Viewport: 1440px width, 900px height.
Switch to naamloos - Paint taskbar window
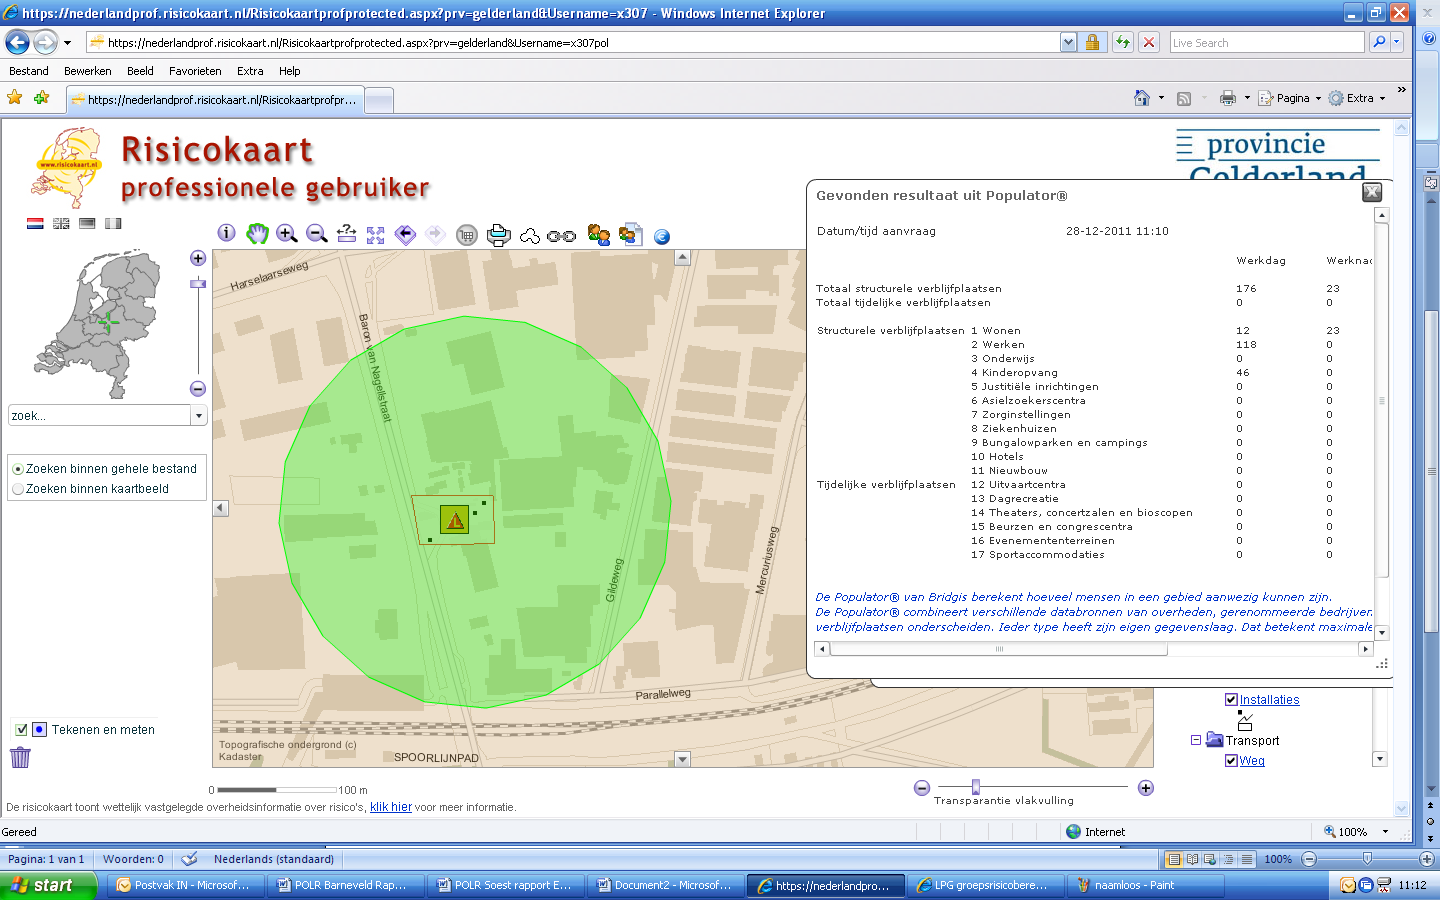[x=1146, y=885]
